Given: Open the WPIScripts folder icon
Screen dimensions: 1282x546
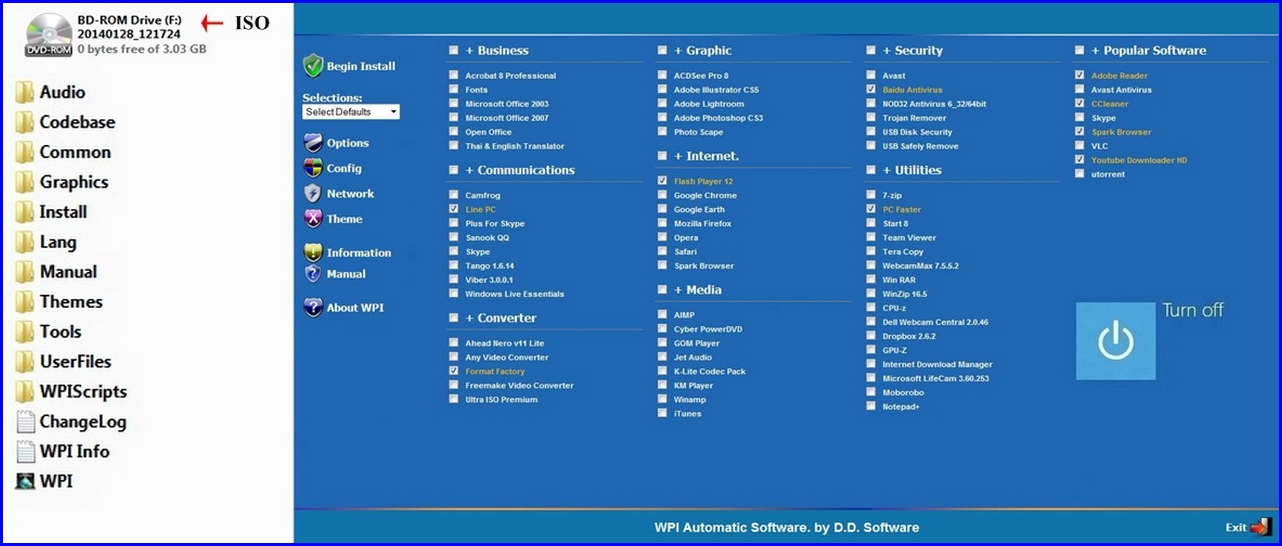Looking at the screenshot, I should coord(25,392).
